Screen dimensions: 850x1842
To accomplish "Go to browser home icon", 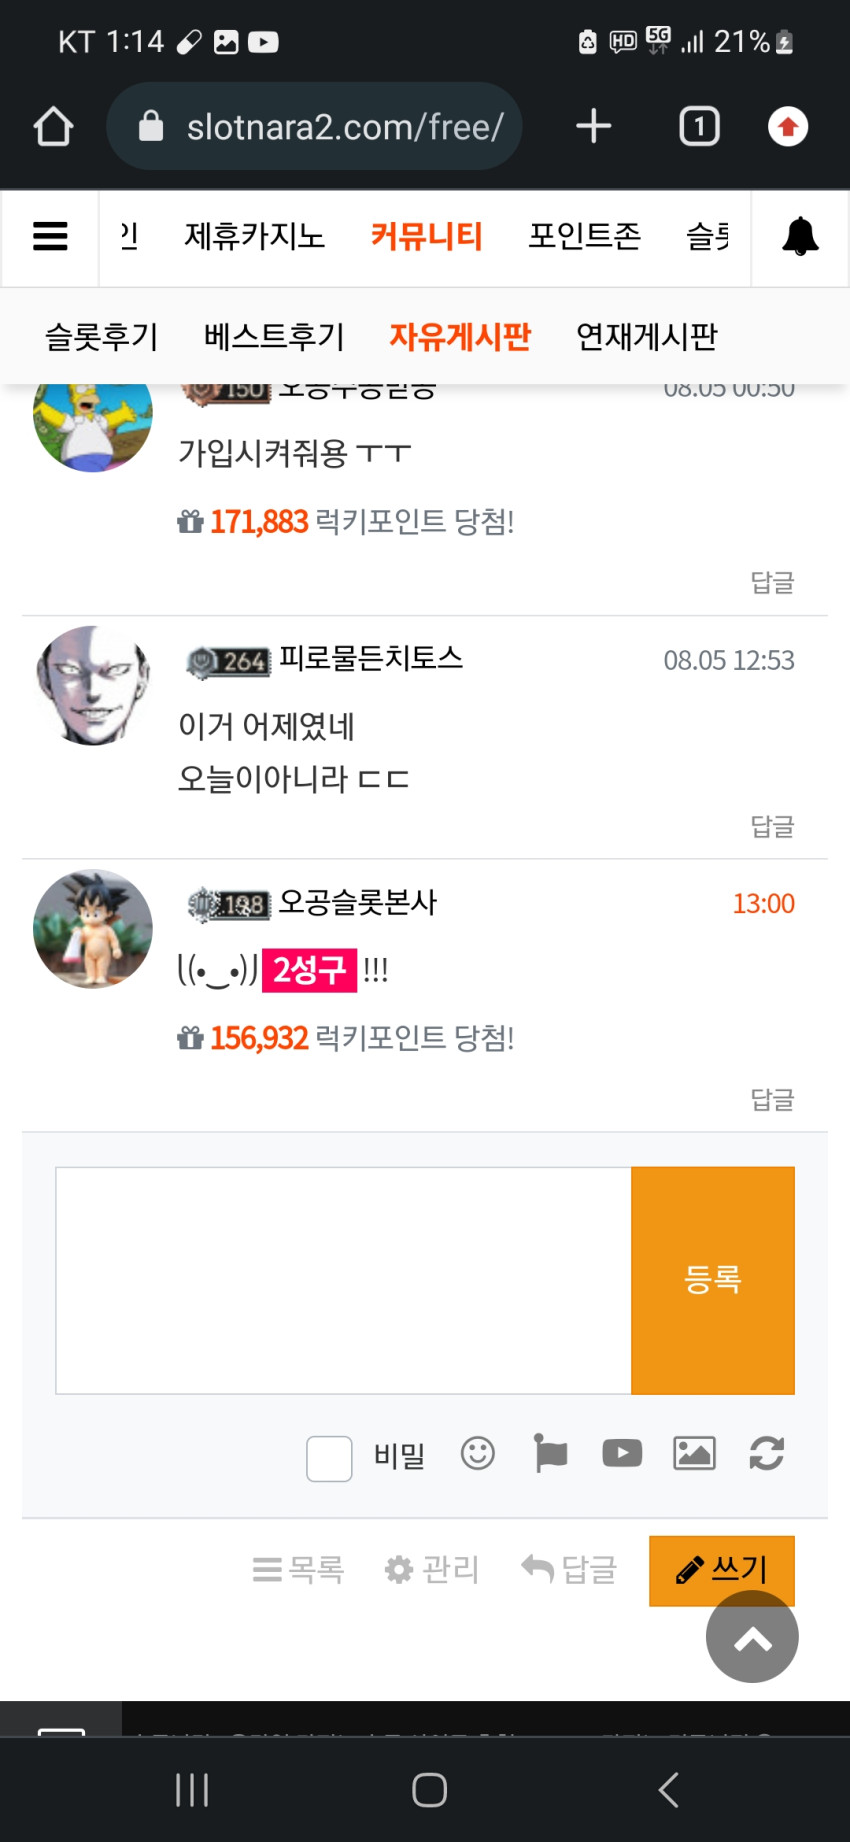I will click(53, 126).
